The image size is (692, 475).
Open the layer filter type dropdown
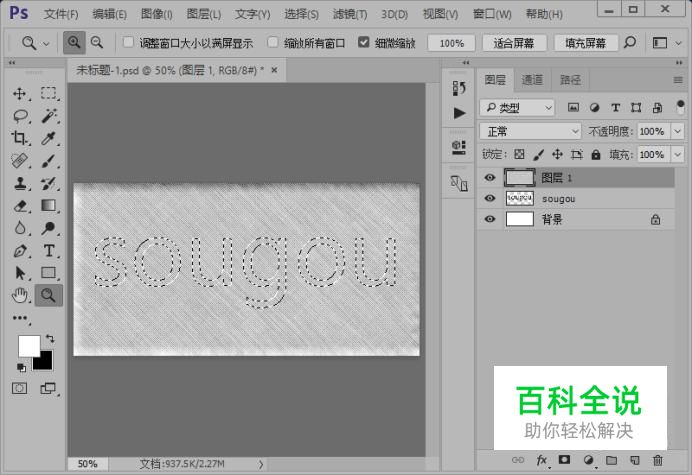pos(517,108)
